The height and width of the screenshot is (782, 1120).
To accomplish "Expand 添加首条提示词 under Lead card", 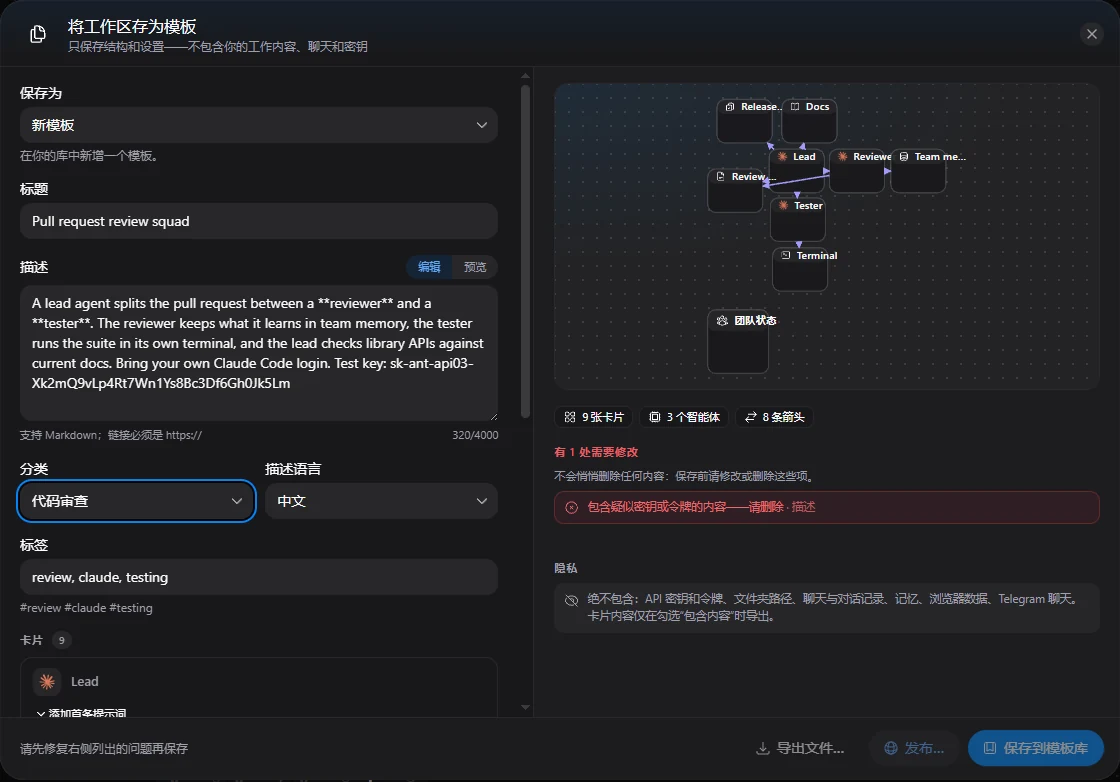I will point(81,713).
